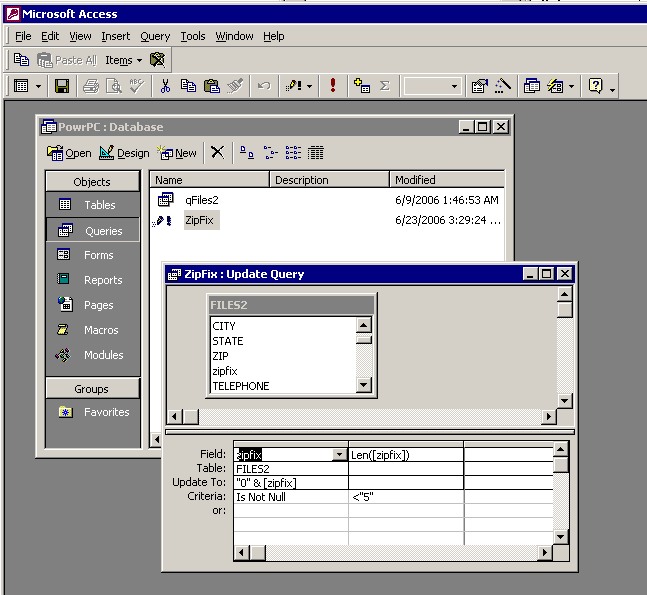
Task: Open the Window menu
Action: pos(234,36)
